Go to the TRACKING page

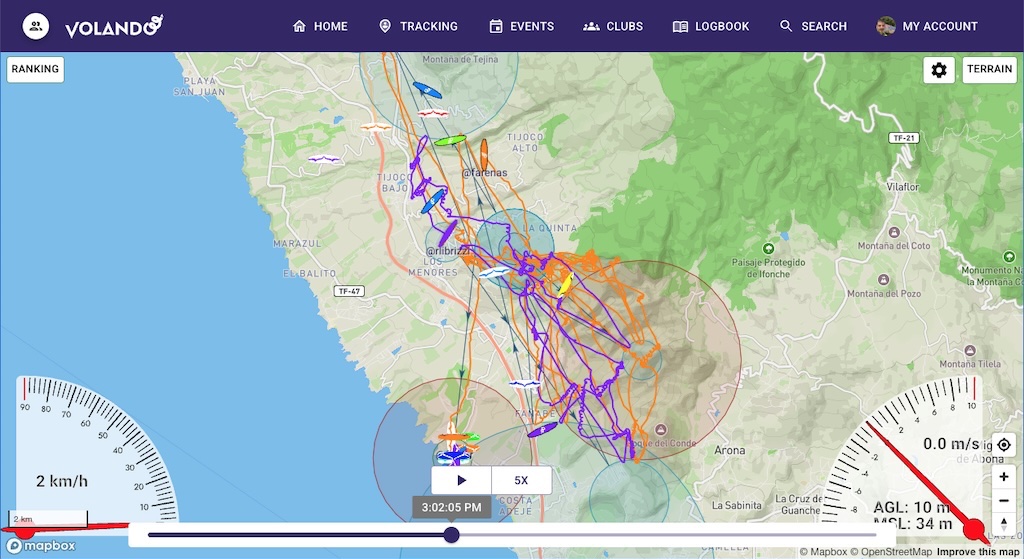pyautogui.click(x=418, y=27)
